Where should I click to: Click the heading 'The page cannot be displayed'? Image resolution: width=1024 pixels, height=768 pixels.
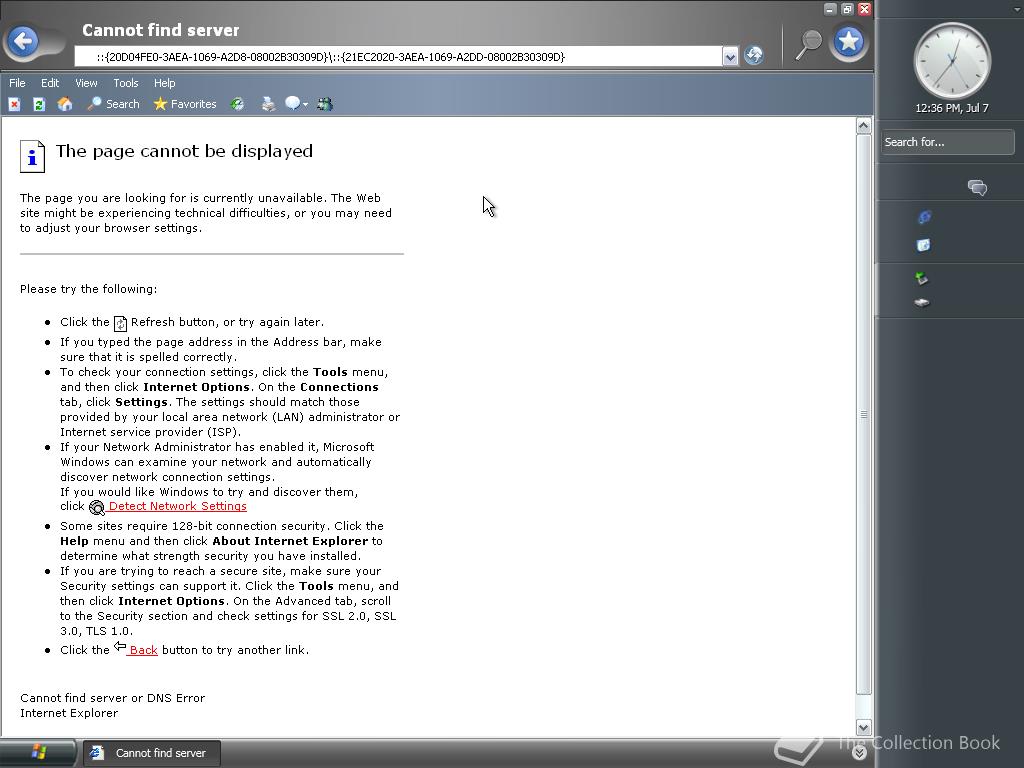click(x=184, y=151)
